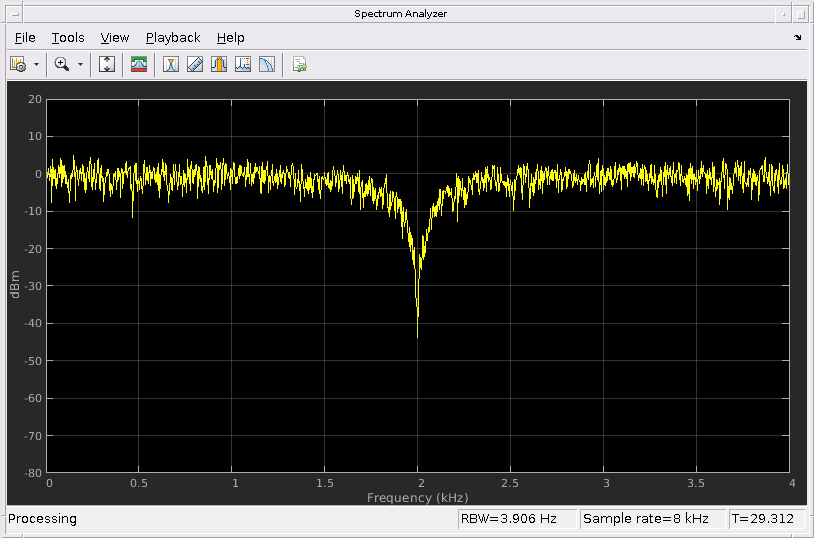Expand the zoom tool dropdown arrow
The width and height of the screenshot is (814, 538).
80,64
